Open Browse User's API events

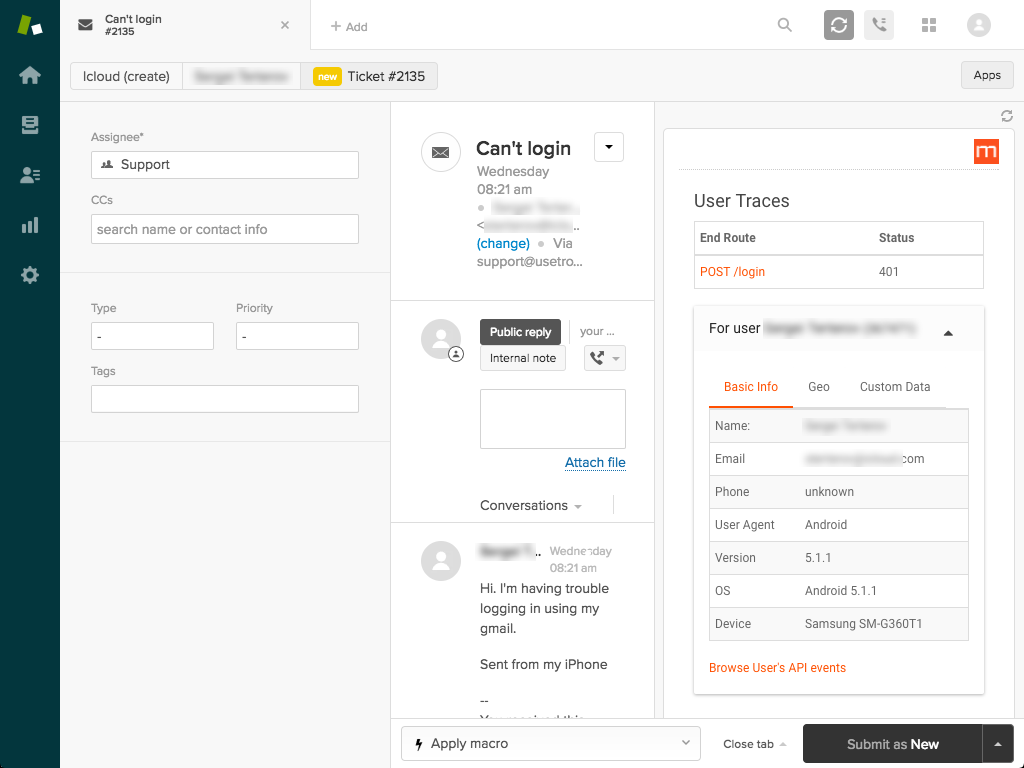point(777,667)
